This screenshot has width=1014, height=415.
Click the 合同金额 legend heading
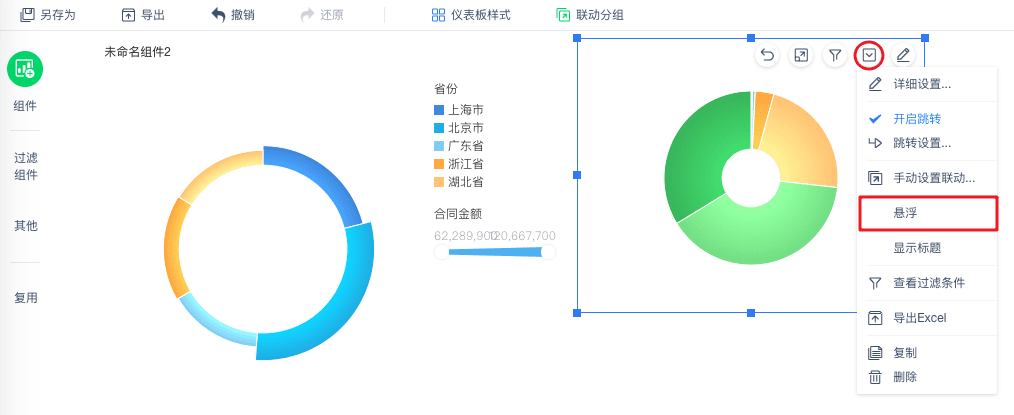(458, 213)
